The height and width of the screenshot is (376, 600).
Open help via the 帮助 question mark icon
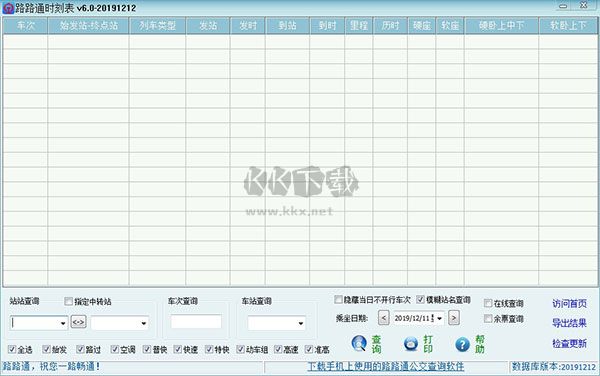462,344
